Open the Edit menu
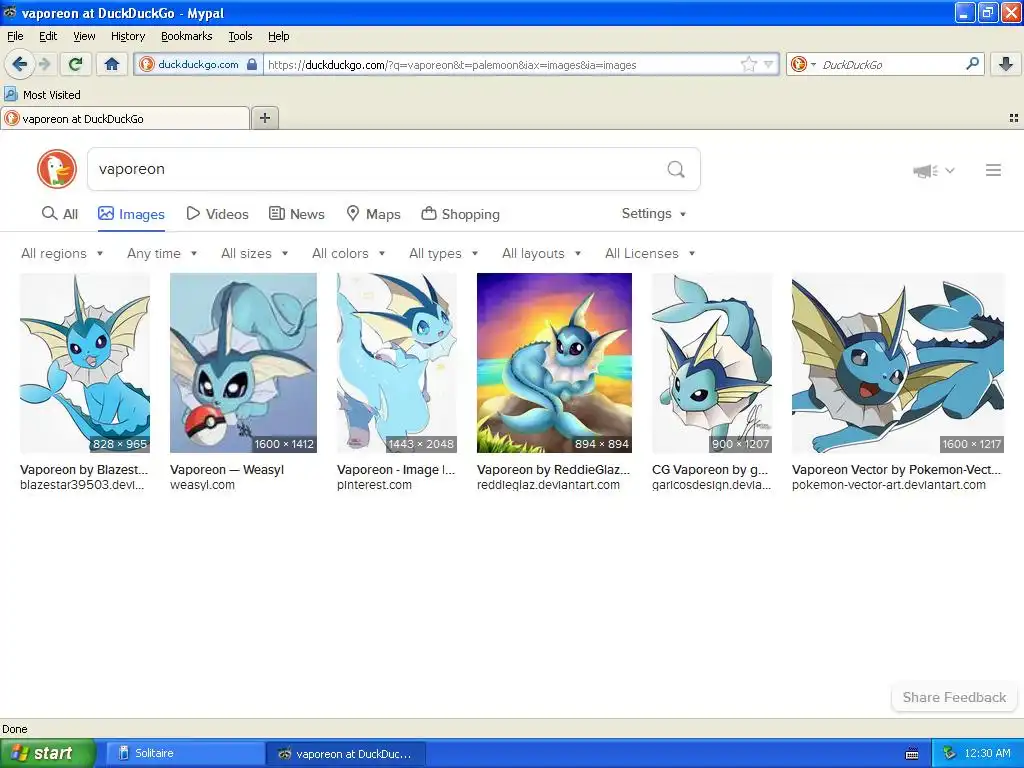Image resolution: width=1024 pixels, height=768 pixels. [x=48, y=36]
